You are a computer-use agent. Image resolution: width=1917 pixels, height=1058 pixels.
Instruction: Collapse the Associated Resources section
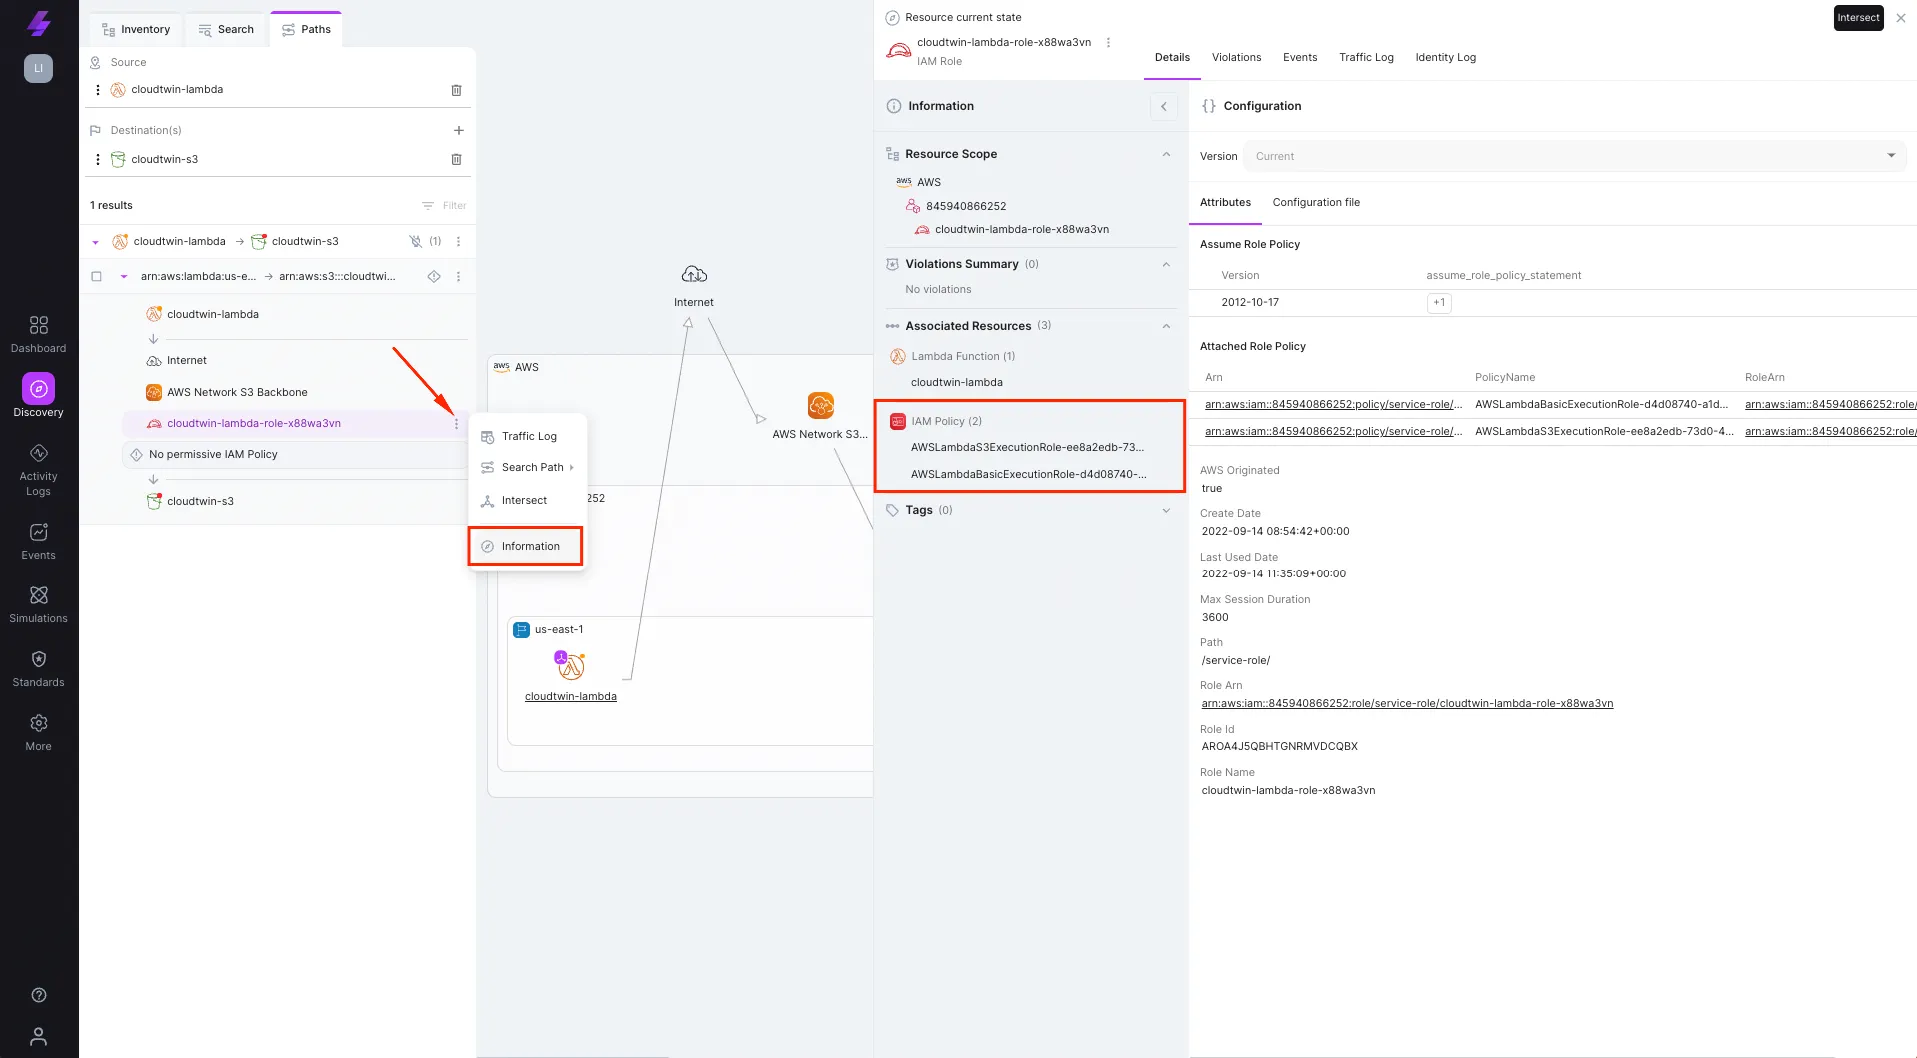[1166, 326]
